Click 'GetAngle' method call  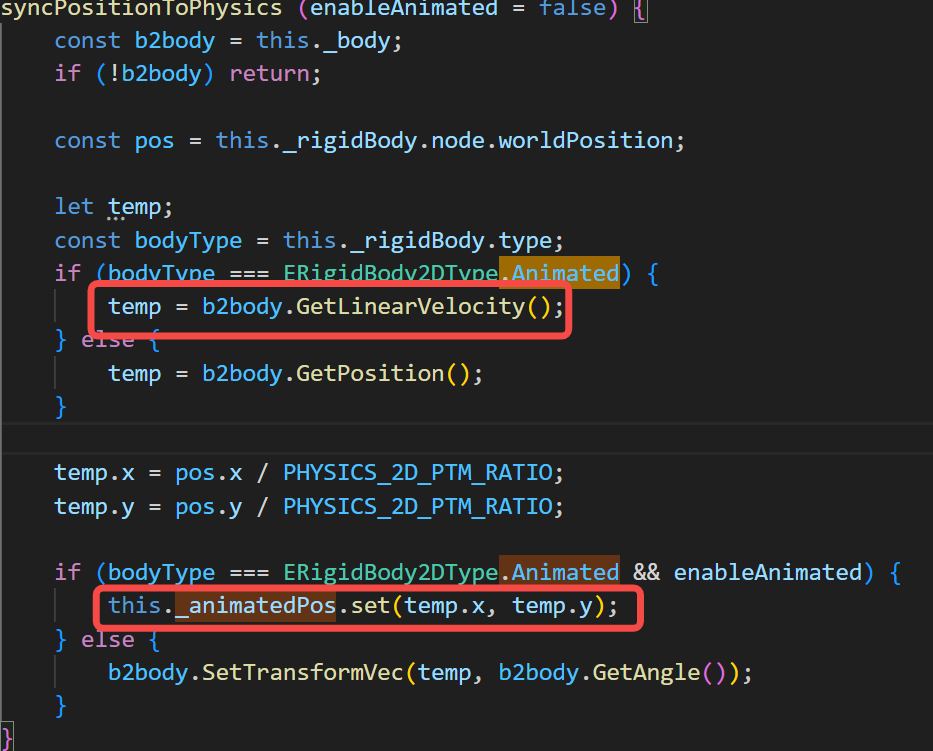pyautogui.click(x=646, y=673)
